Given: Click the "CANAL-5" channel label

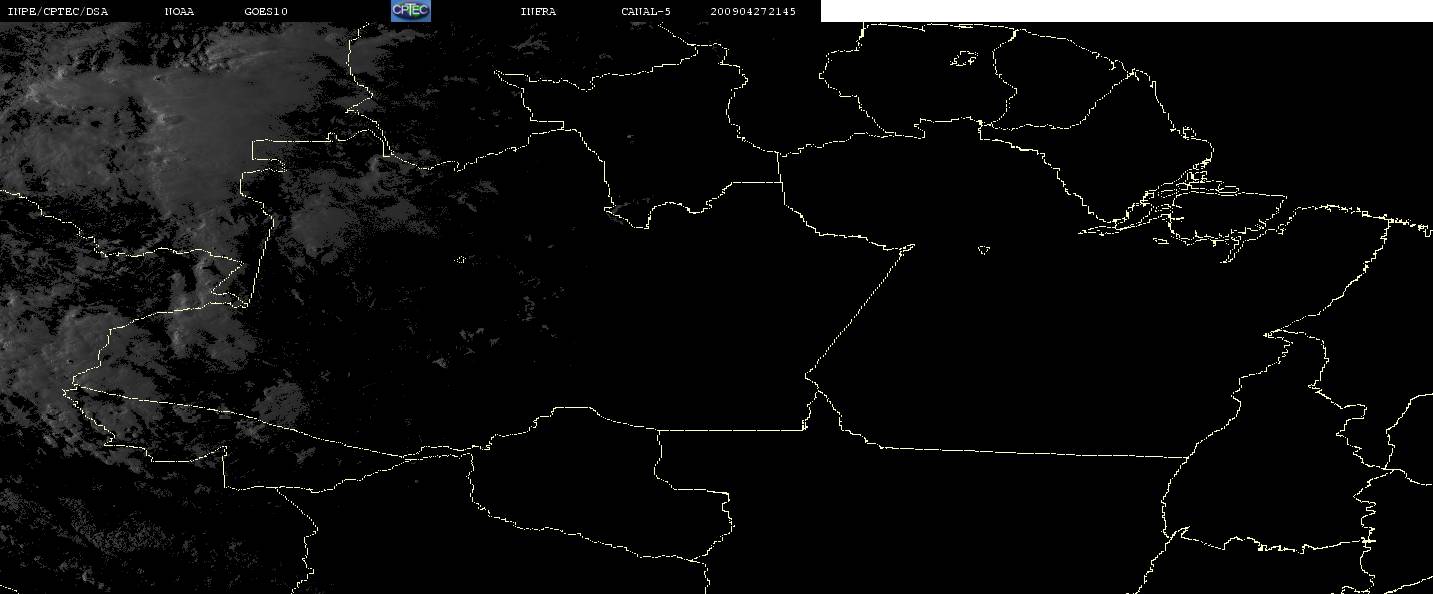Looking at the screenshot, I should point(646,12).
